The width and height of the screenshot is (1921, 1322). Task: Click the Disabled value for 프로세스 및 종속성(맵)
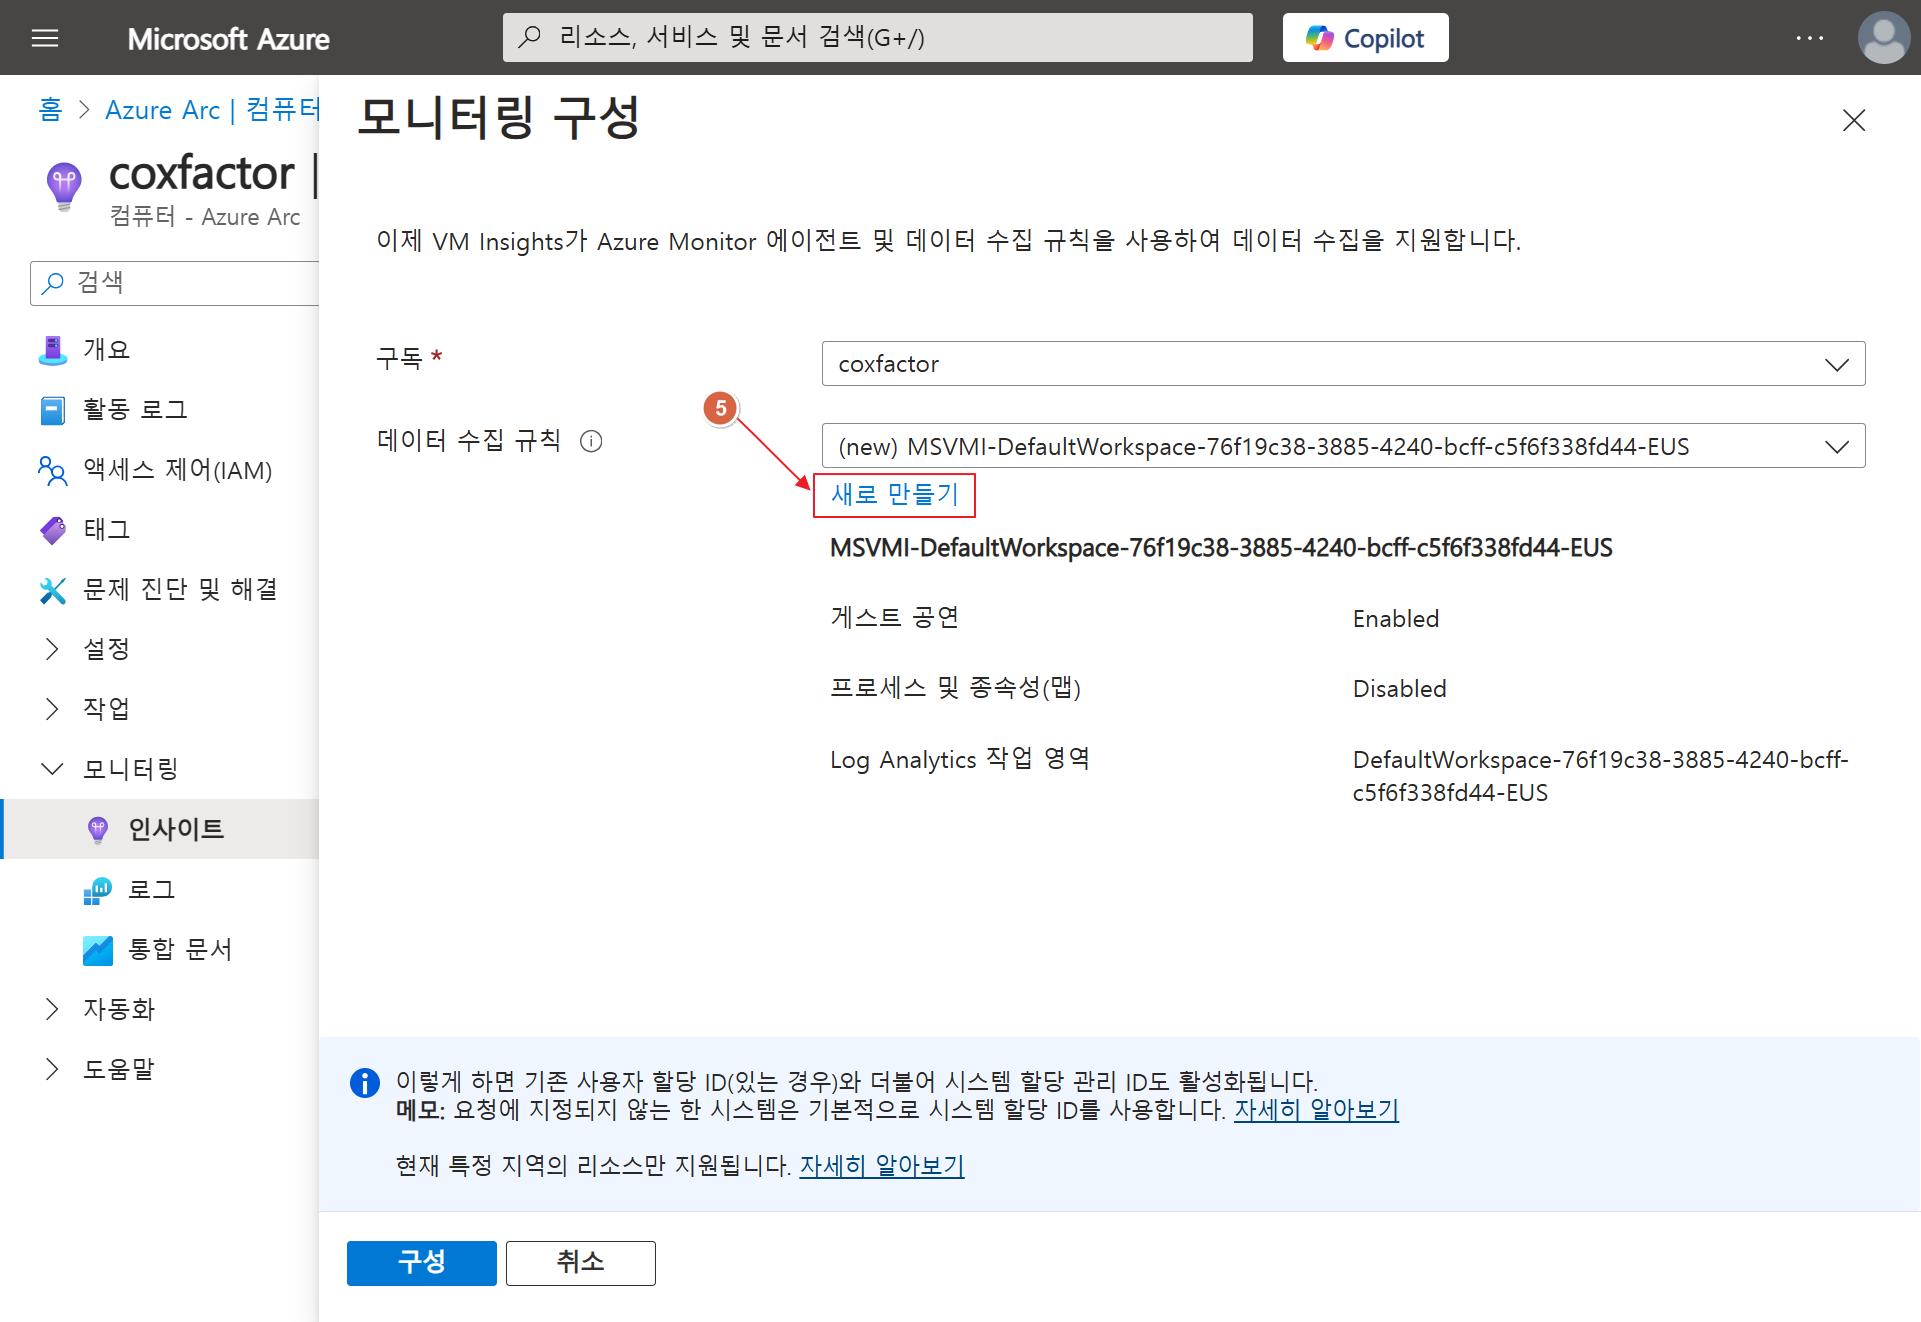[1399, 689]
